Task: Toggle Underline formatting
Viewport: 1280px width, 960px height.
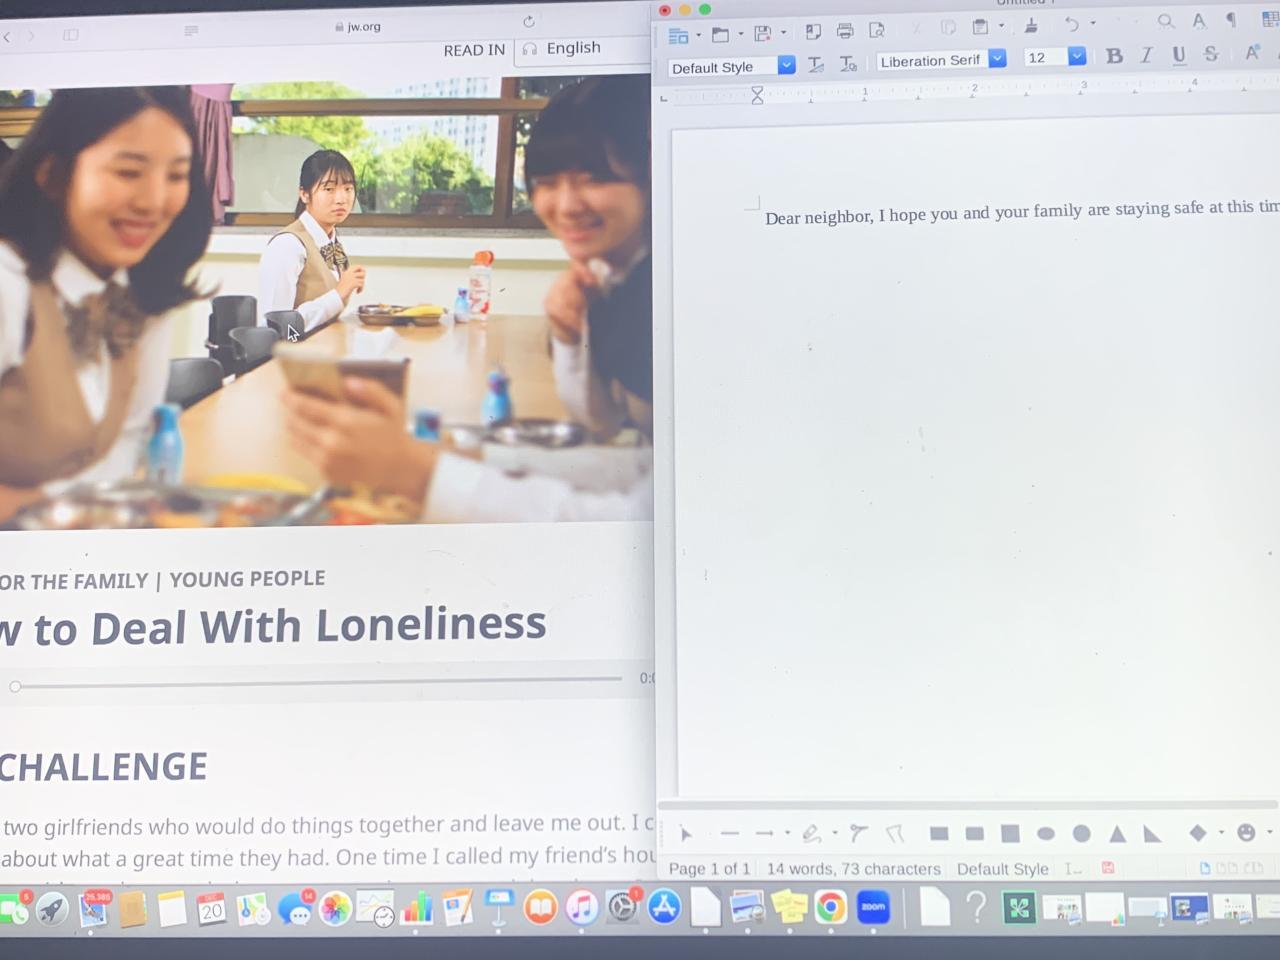Action: [x=1179, y=54]
